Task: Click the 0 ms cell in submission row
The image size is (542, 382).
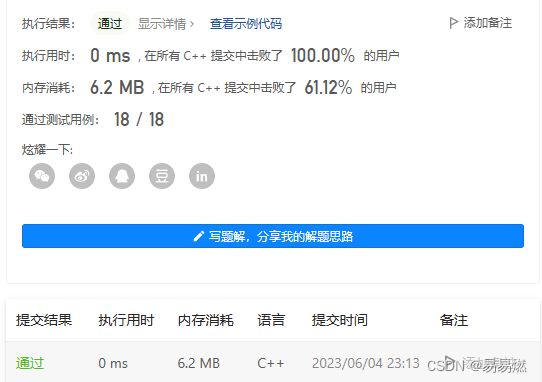Action: click(113, 363)
